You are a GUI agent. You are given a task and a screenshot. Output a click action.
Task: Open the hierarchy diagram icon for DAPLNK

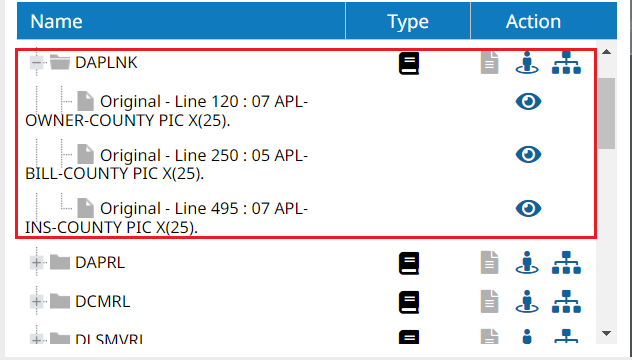[566, 63]
